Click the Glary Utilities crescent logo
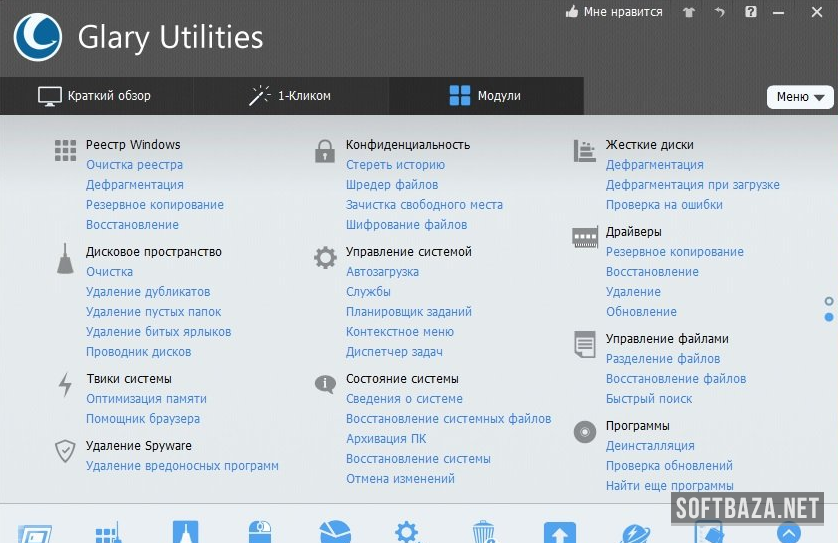 [39, 38]
